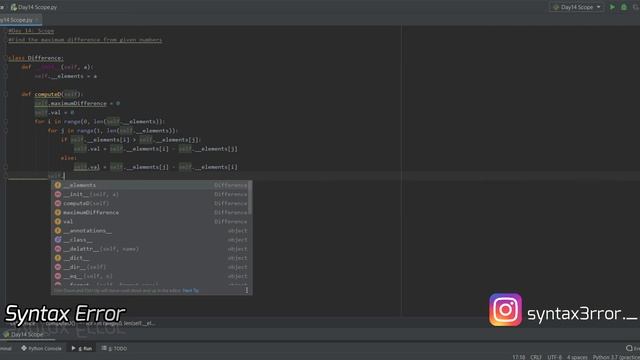Click the completion popup scrollbar thumb
640x360 pixels.
(x=250, y=198)
